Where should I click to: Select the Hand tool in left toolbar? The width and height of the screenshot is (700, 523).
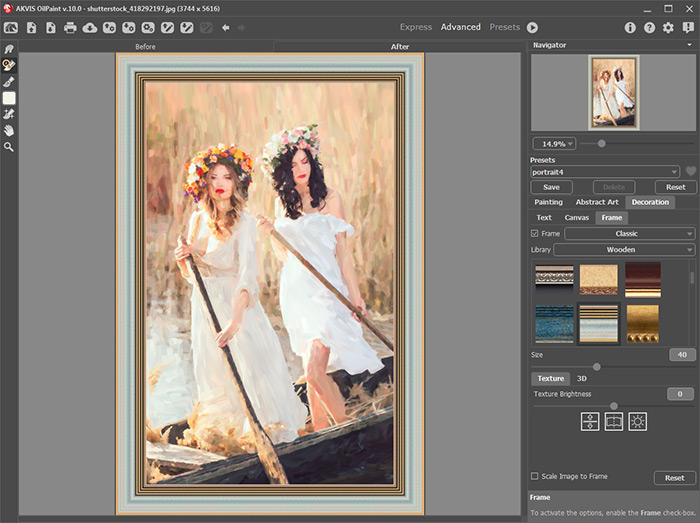pos(9,130)
